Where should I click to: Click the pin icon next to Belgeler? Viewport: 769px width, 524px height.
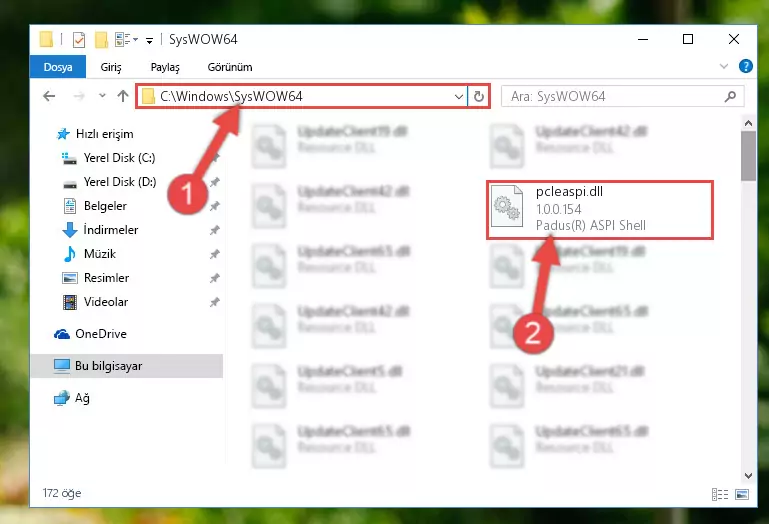pos(214,207)
